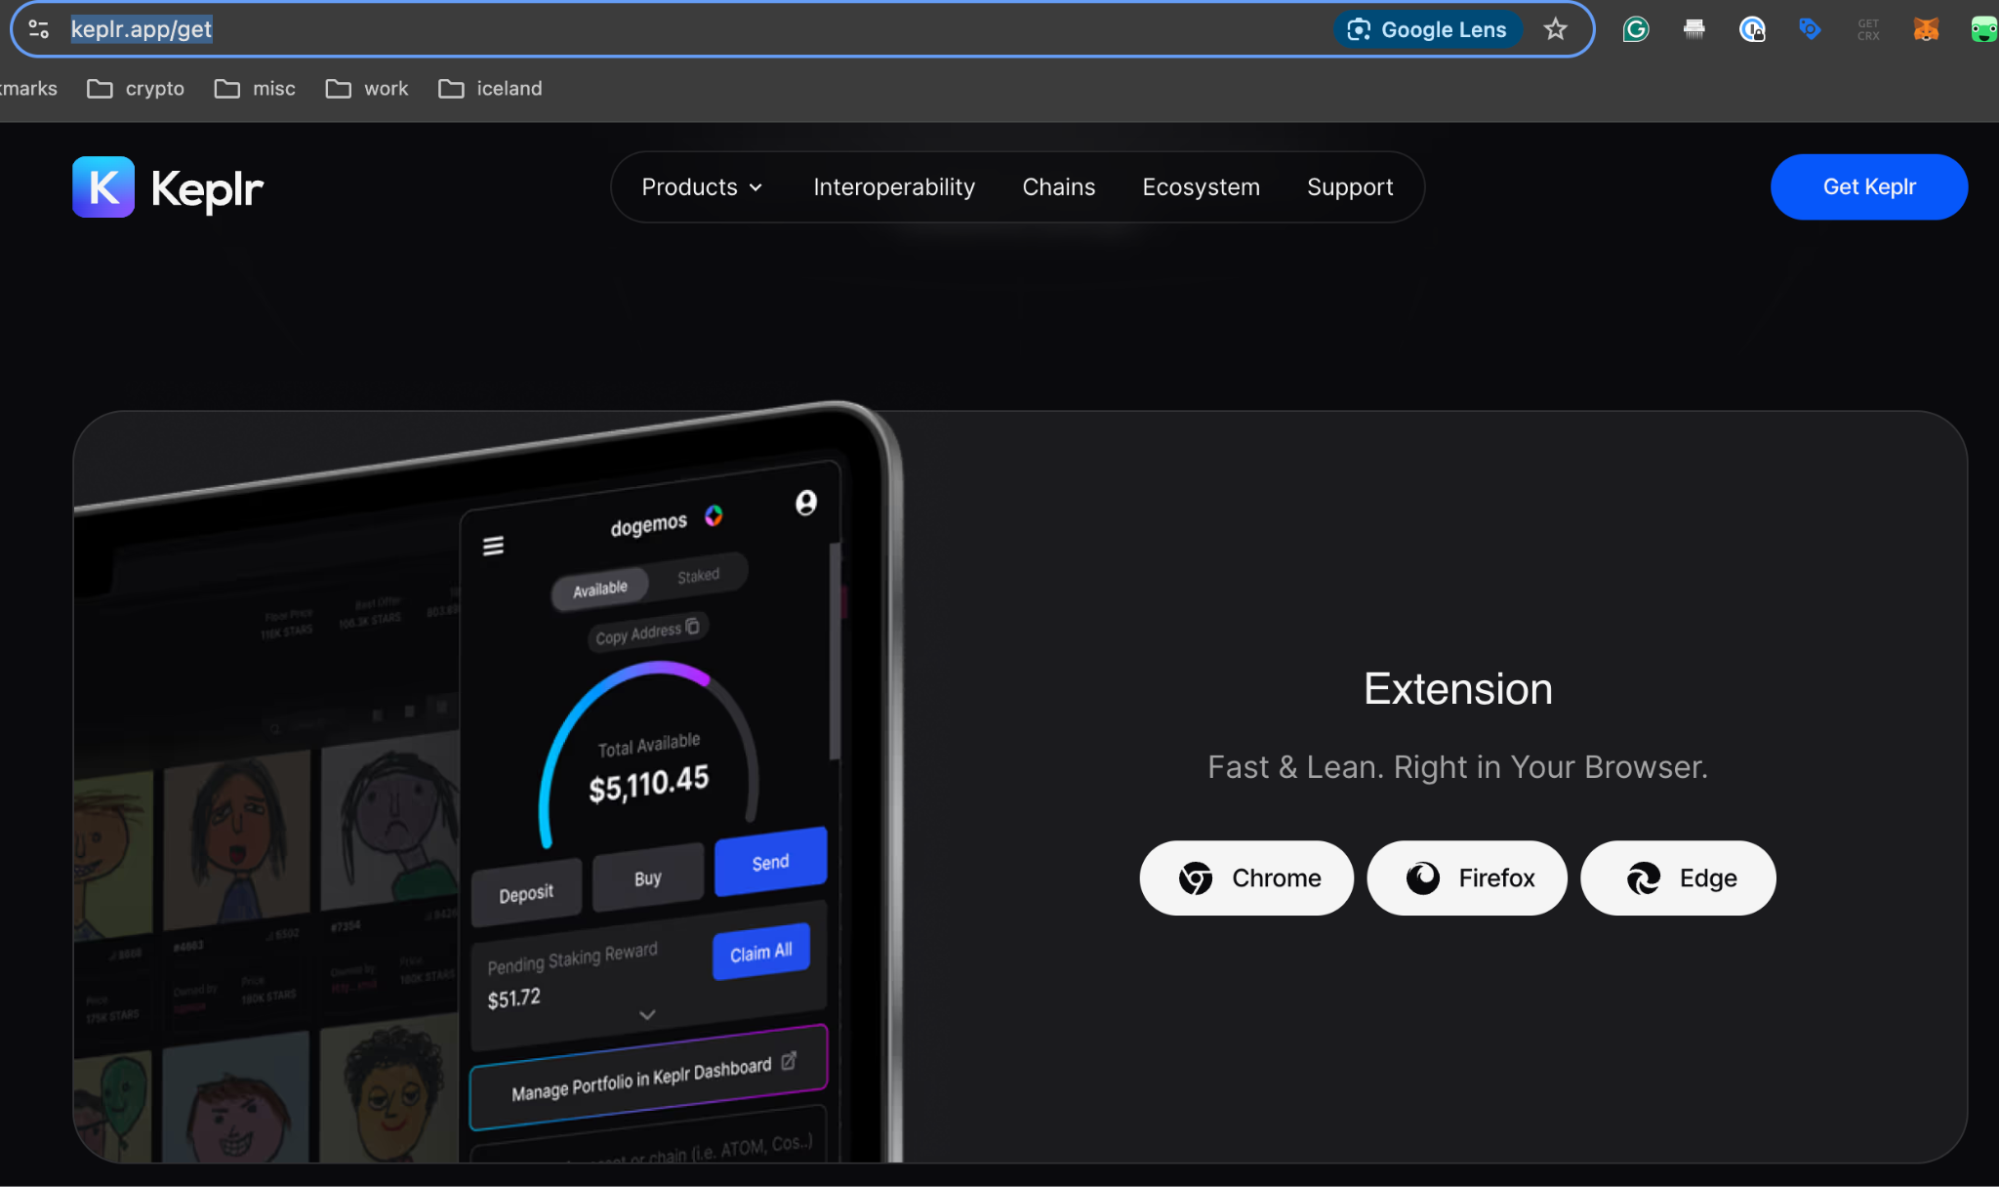Open the MetaMask fox extension icon

pos(1926,29)
